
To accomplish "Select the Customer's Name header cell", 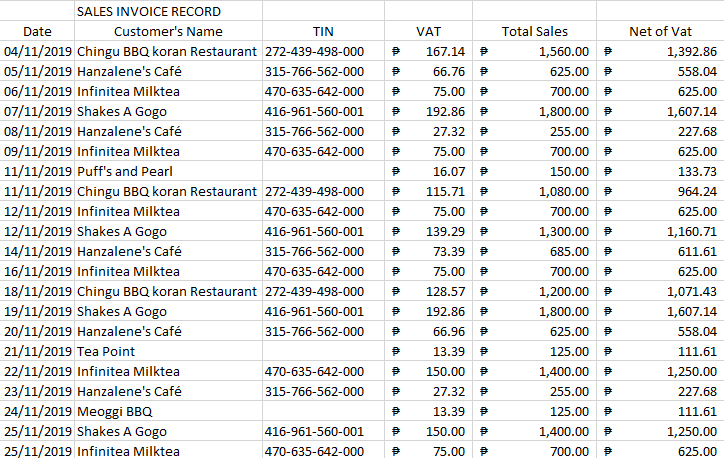I will (168, 32).
